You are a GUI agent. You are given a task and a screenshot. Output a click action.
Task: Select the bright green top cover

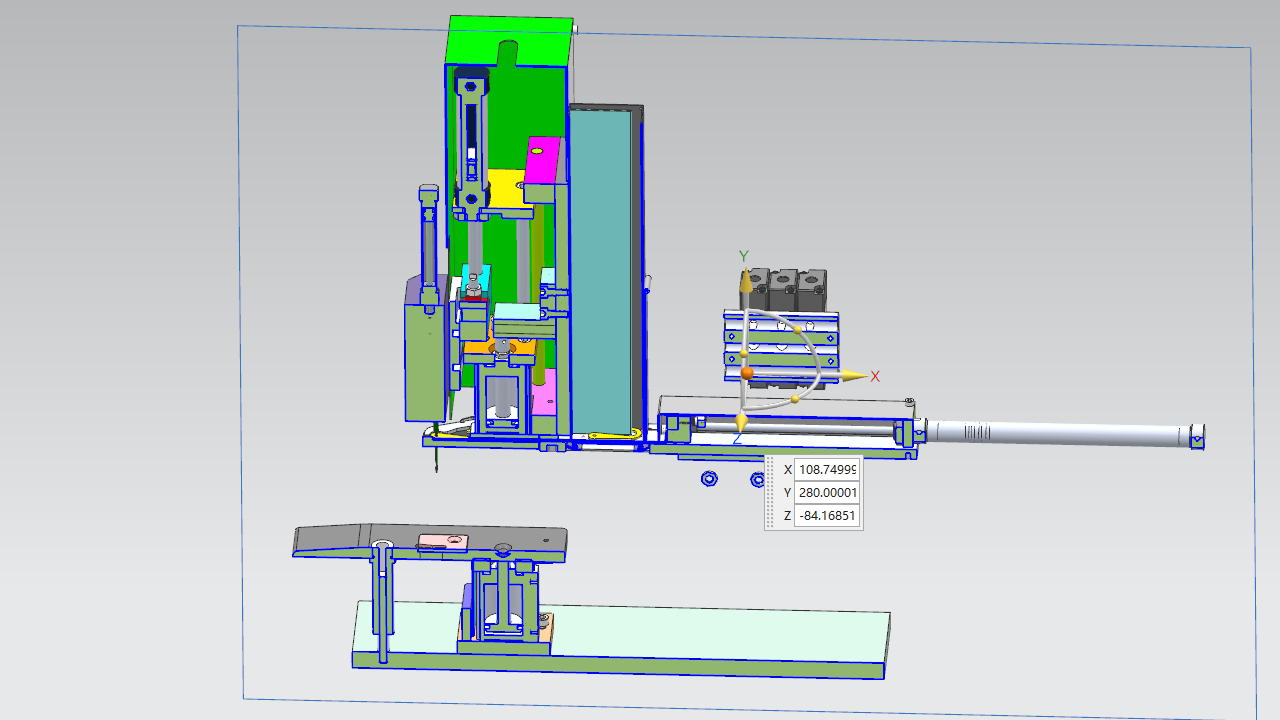pos(510,40)
